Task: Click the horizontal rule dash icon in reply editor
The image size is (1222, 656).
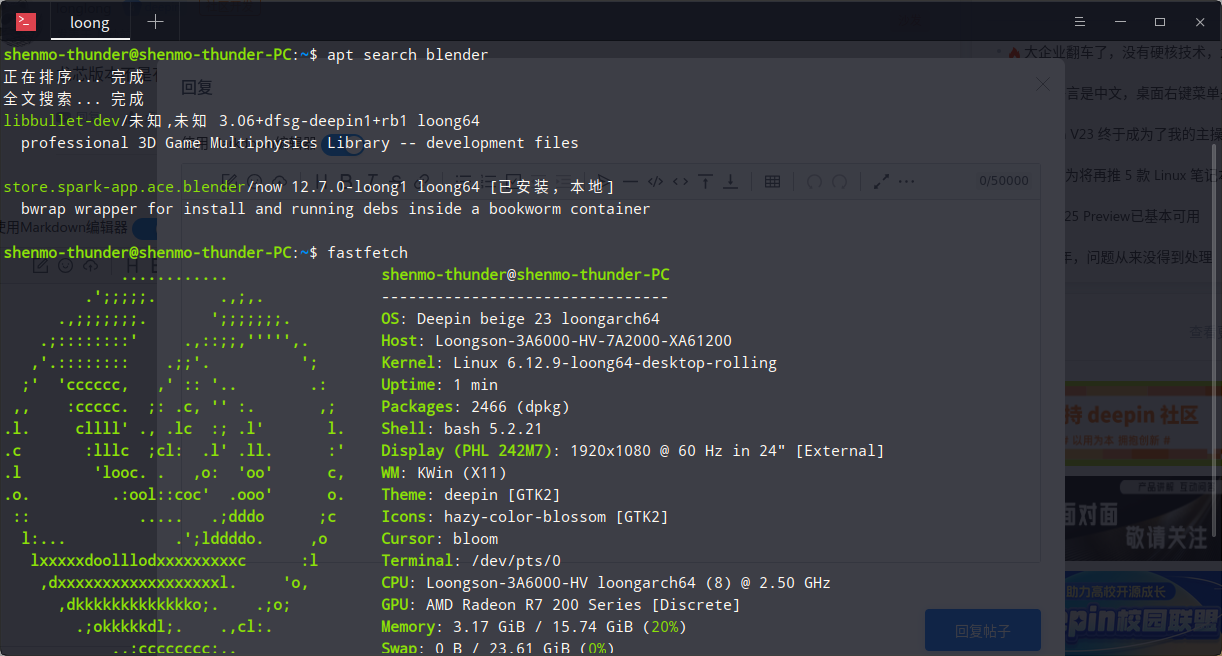Action: (630, 181)
